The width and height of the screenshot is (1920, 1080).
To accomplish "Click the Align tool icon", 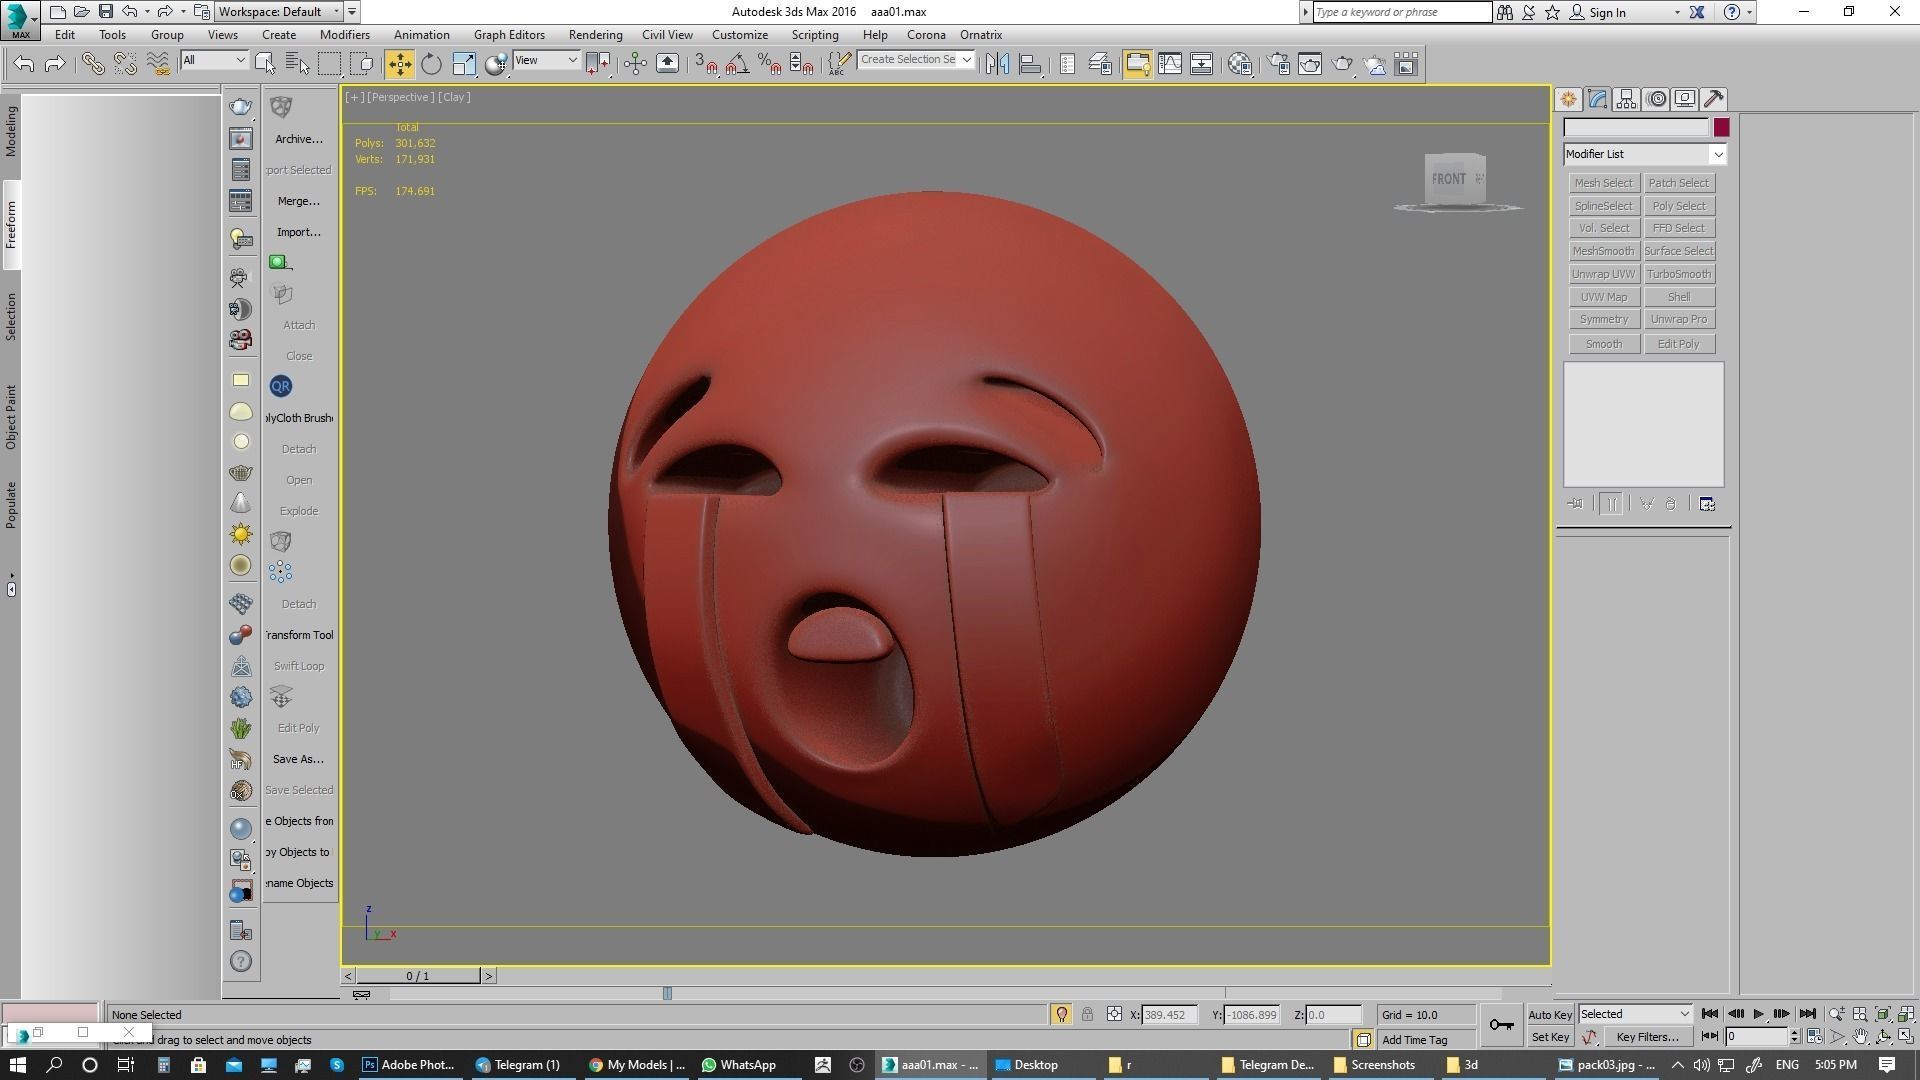I will (1030, 64).
